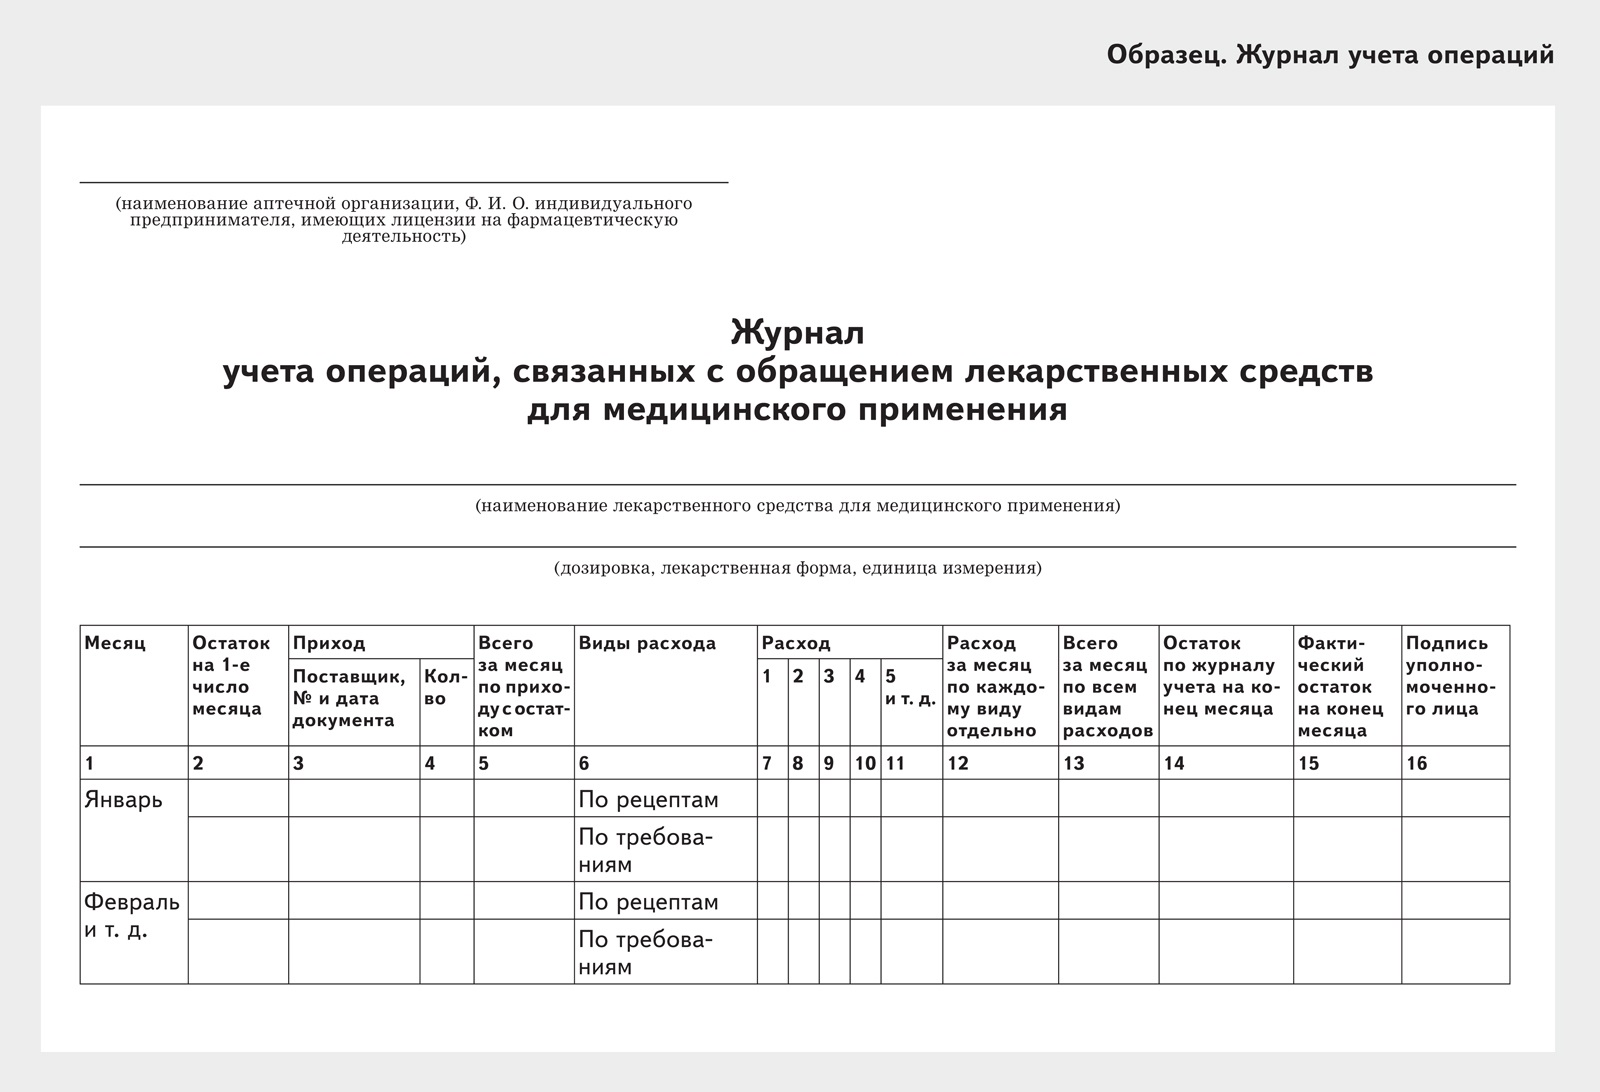Click the 'Поставщик, № и дата документа' subheader
Image resolution: width=1600 pixels, height=1092 pixels.
pos(349,698)
